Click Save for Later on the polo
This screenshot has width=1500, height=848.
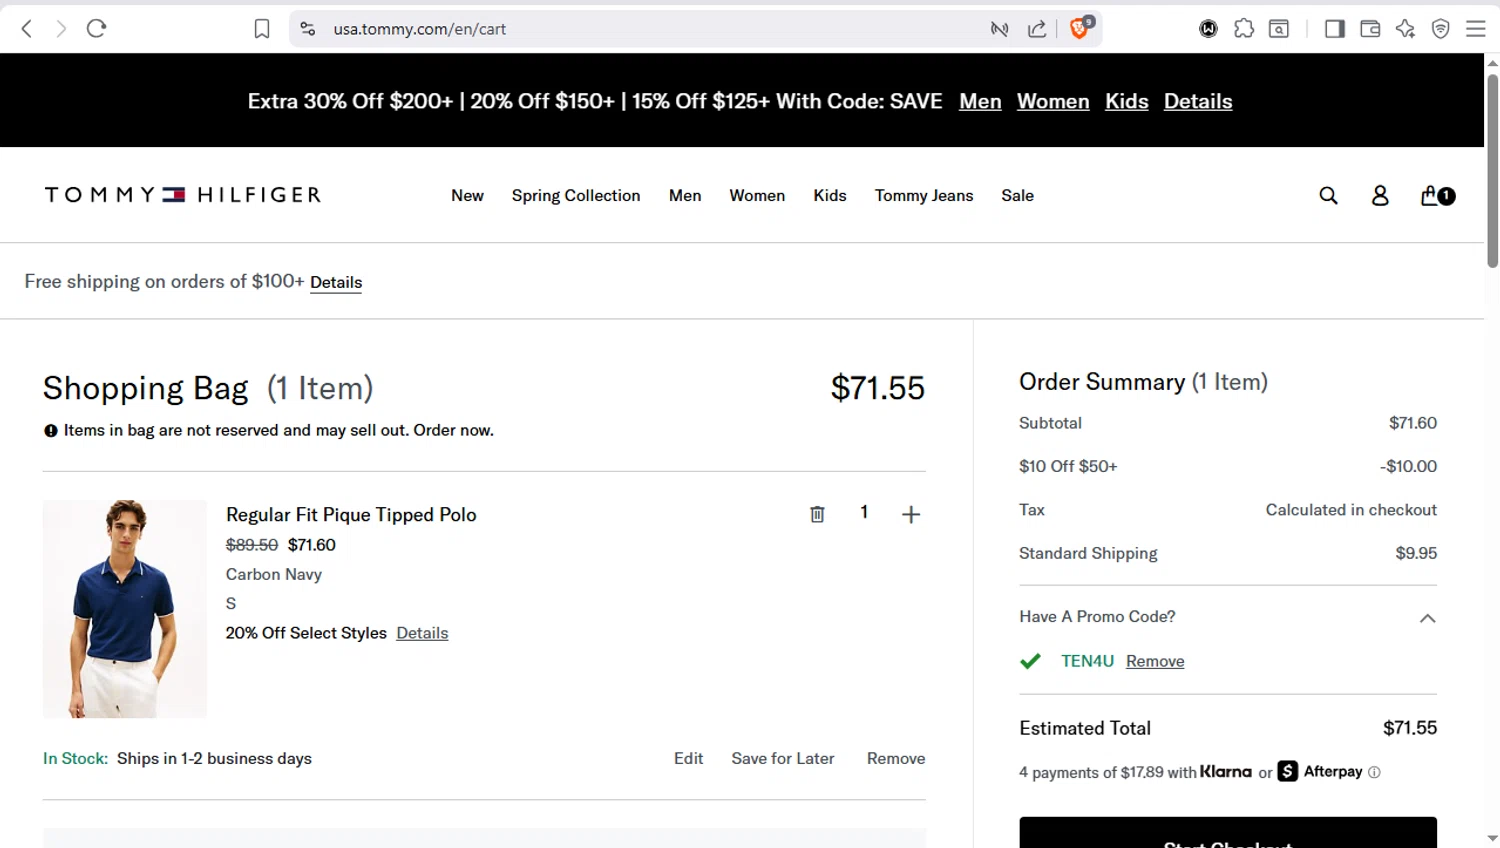click(x=782, y=758)
